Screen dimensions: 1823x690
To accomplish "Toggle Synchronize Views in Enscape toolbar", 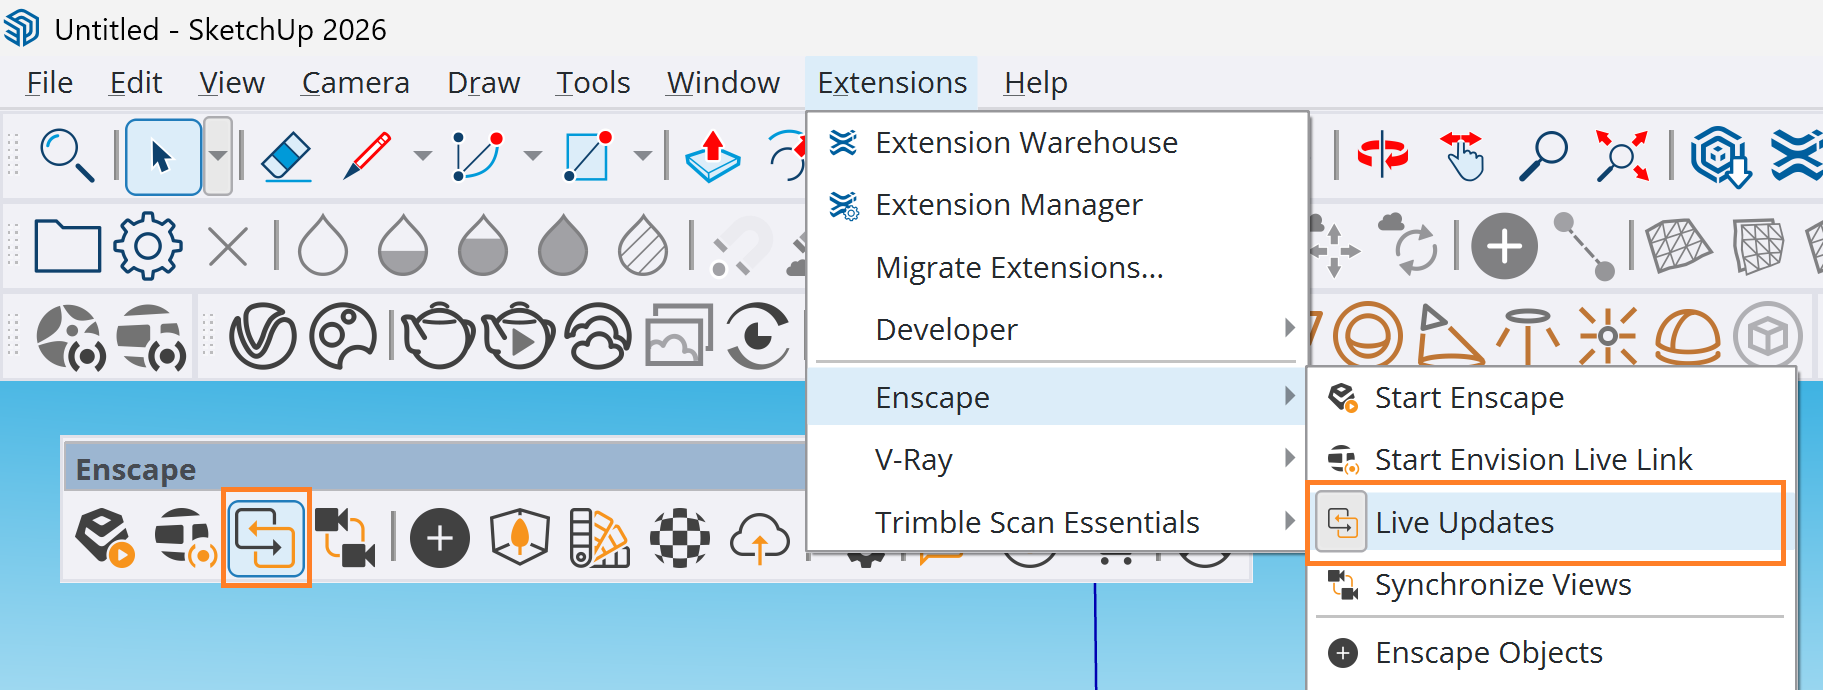I will click(345, 538).
